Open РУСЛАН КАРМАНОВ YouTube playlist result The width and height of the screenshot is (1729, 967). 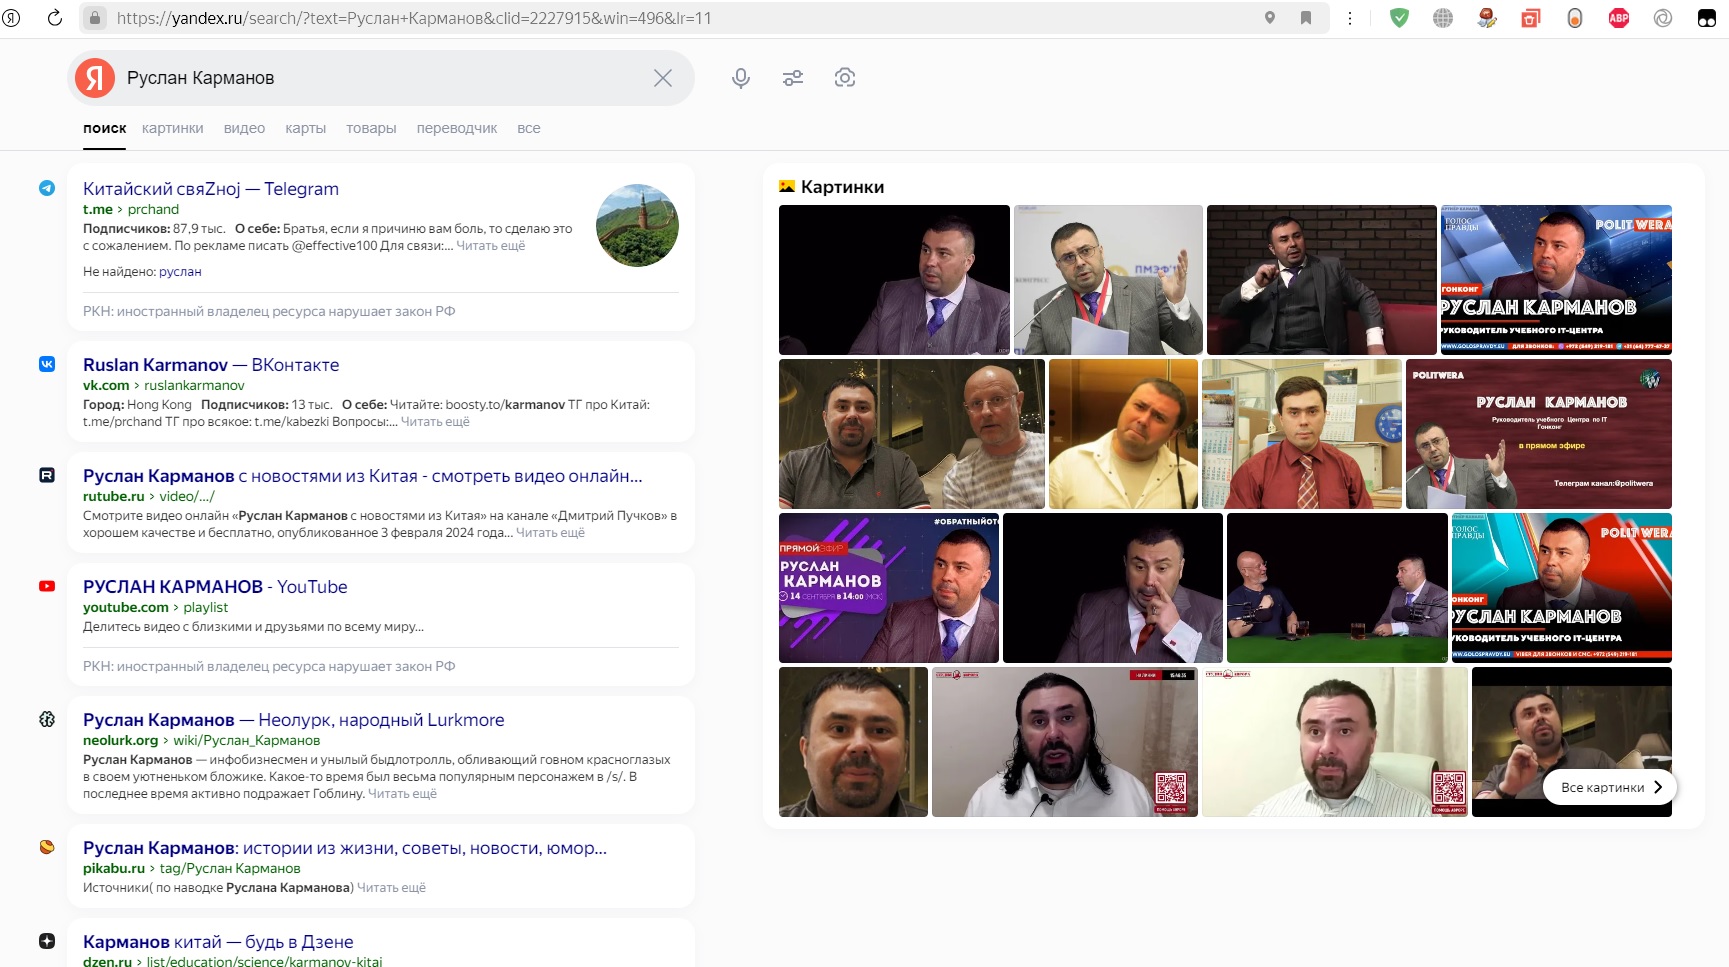(215, 587)
